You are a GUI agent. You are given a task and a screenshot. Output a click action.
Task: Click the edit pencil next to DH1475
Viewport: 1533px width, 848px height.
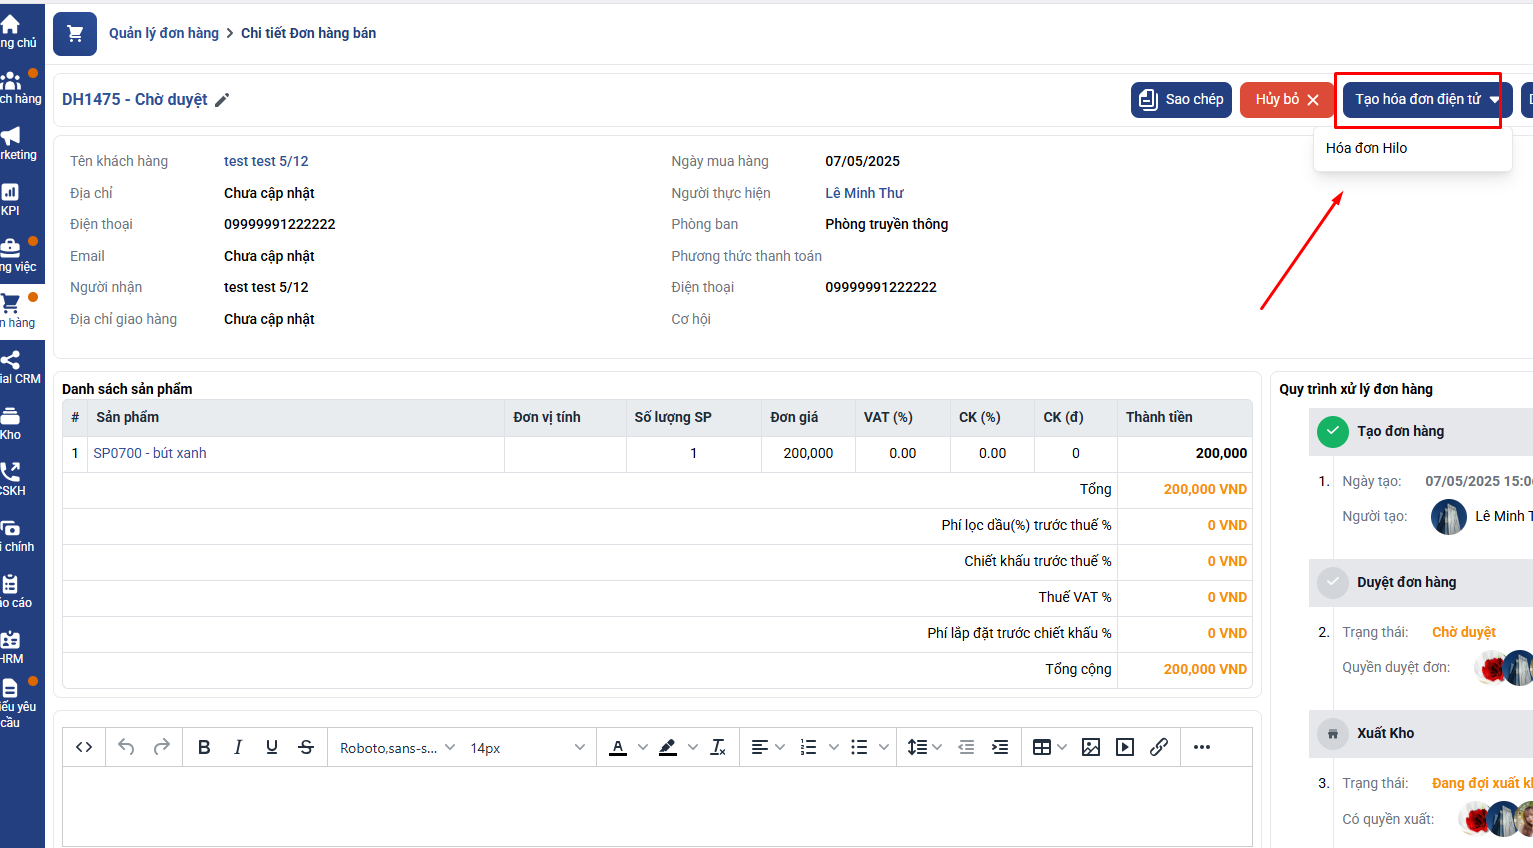coord(222,100)
